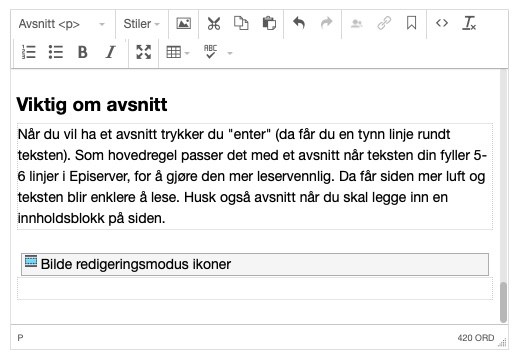Open the table insert dropdown

pyautogui.click(x=178, y=52)
